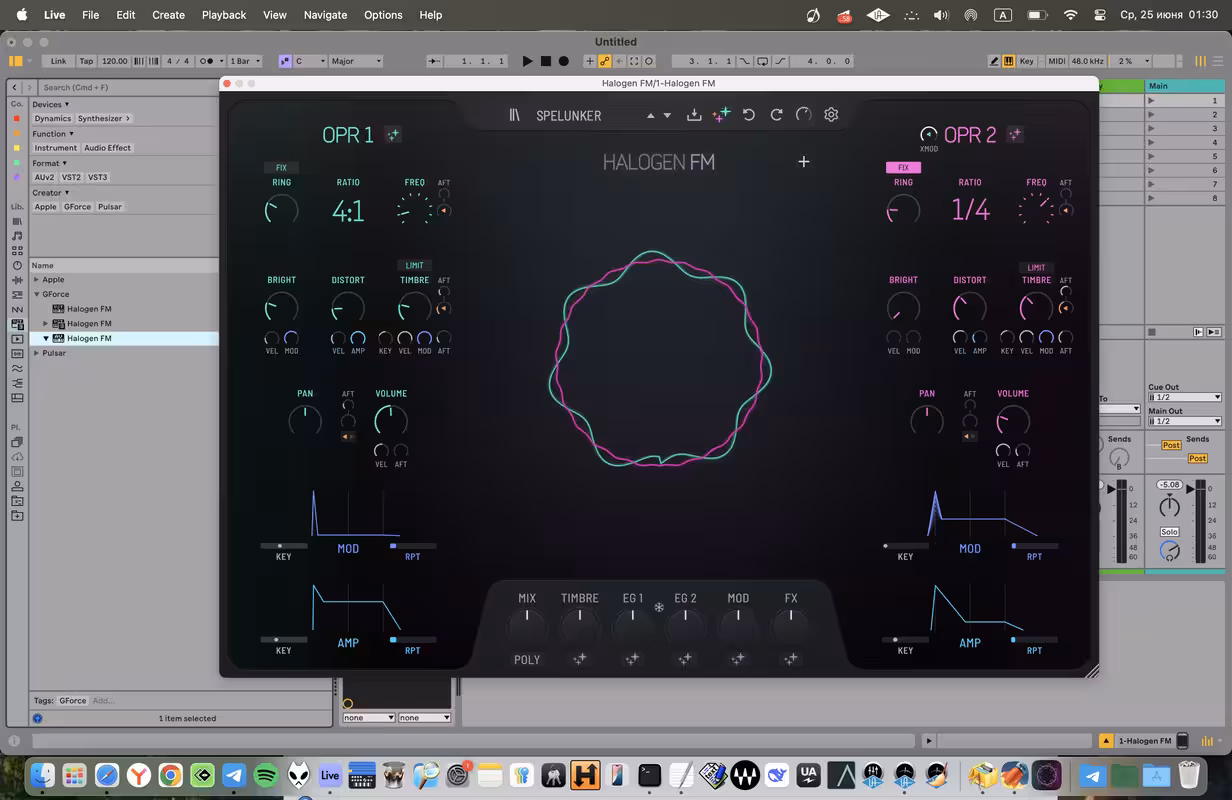The image size is (1232, 800).
Task: Click the snowflake freeze icon between EG knobs
Action: click(659, 607)
